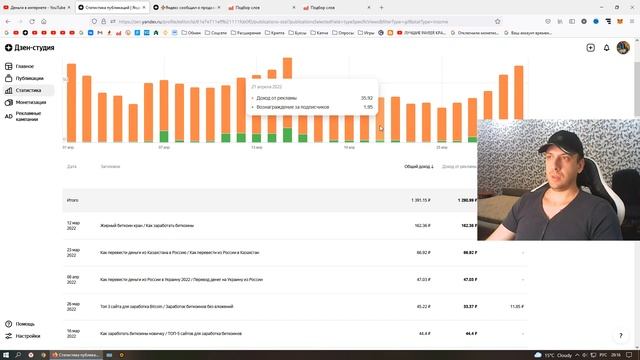Open the MetaMask fox extension
This screenshot has height=360, width=640.
[620, 21]
